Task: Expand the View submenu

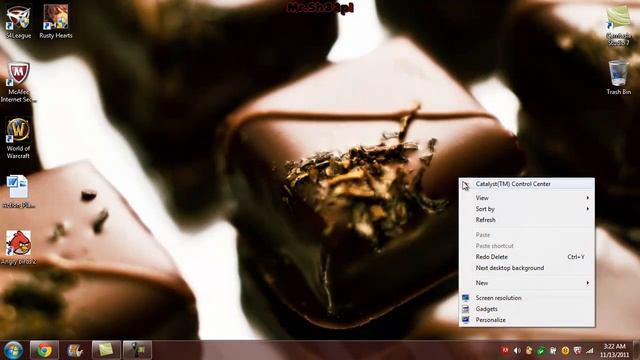Action: [x=527, y=198]
